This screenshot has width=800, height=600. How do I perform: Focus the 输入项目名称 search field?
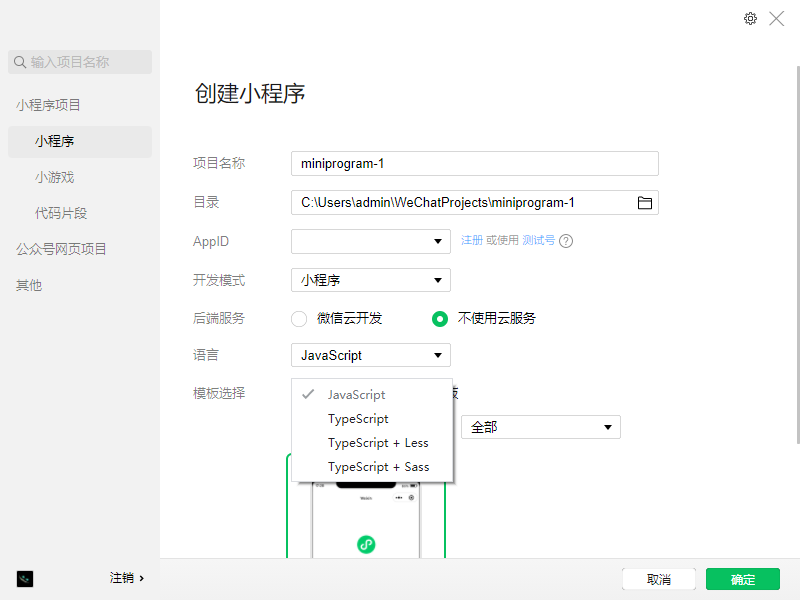tap(80, 62)
